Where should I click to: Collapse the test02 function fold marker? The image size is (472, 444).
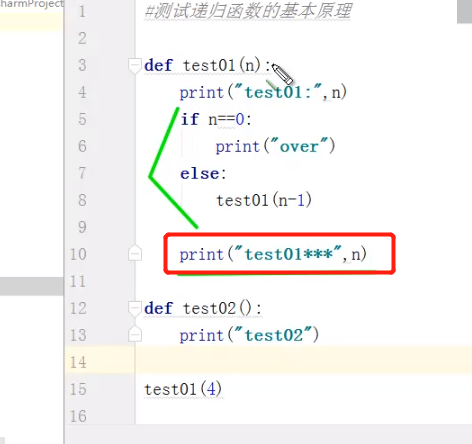coord(135,309)
